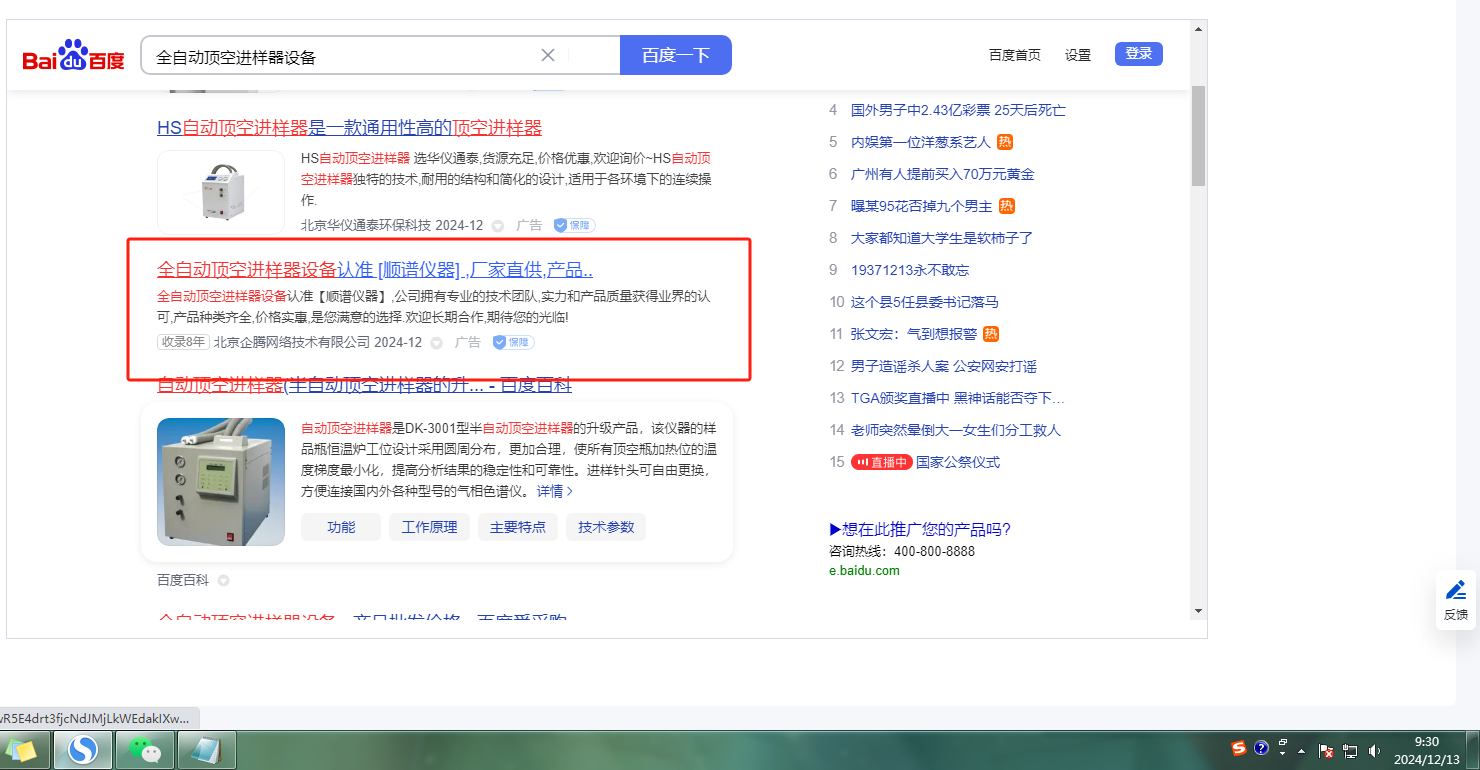The image size is (1480, 770).
Task: Expand dropdown arrow beside 北京华仪通泰环保科技 2024-12
Action: (x=498, y=226)
